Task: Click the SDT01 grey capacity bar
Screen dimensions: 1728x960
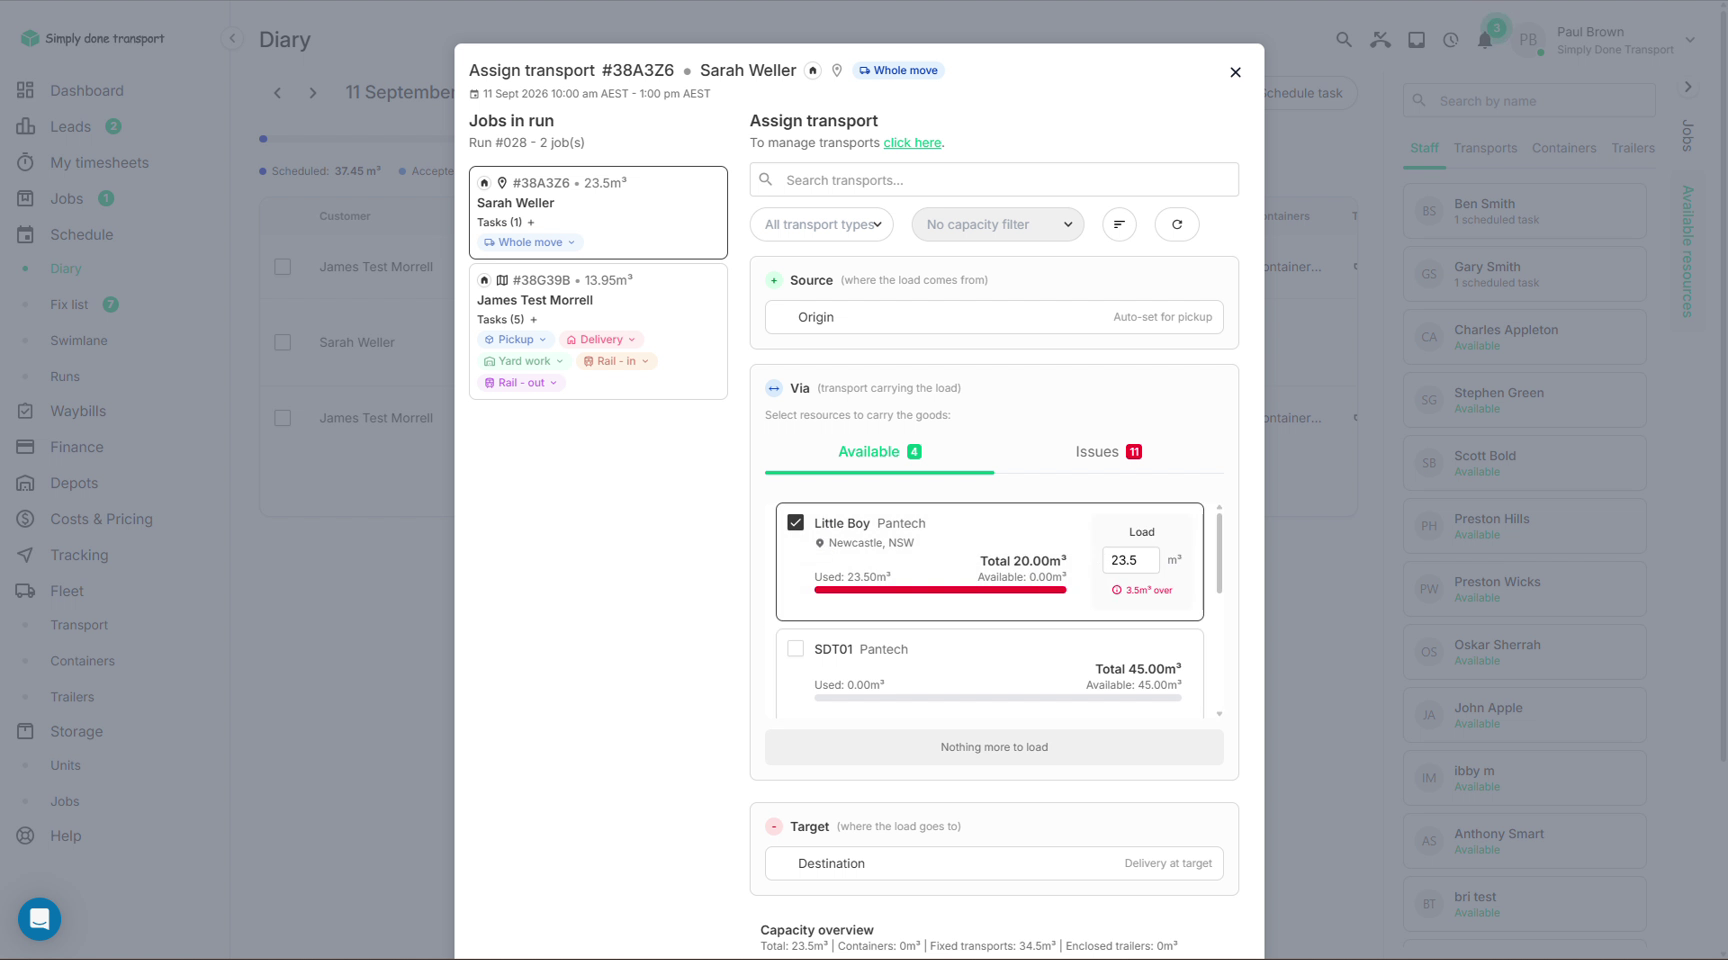Action: pos(998,698)
